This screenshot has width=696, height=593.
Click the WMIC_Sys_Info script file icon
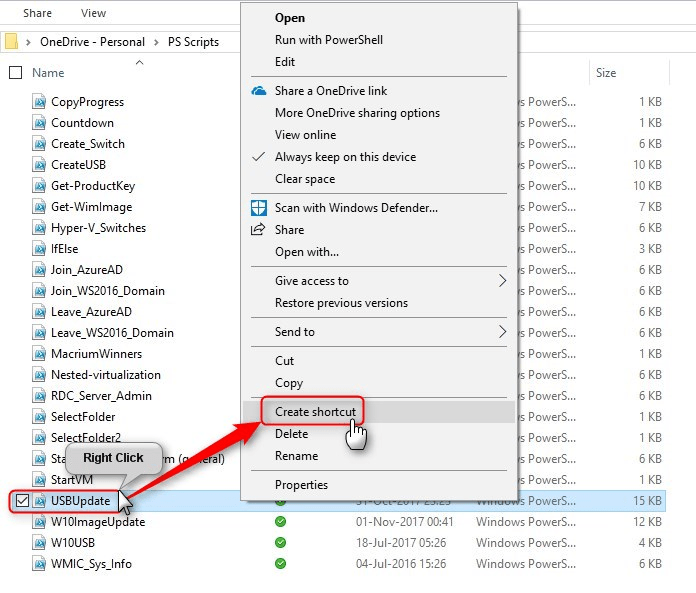(39, 564)
